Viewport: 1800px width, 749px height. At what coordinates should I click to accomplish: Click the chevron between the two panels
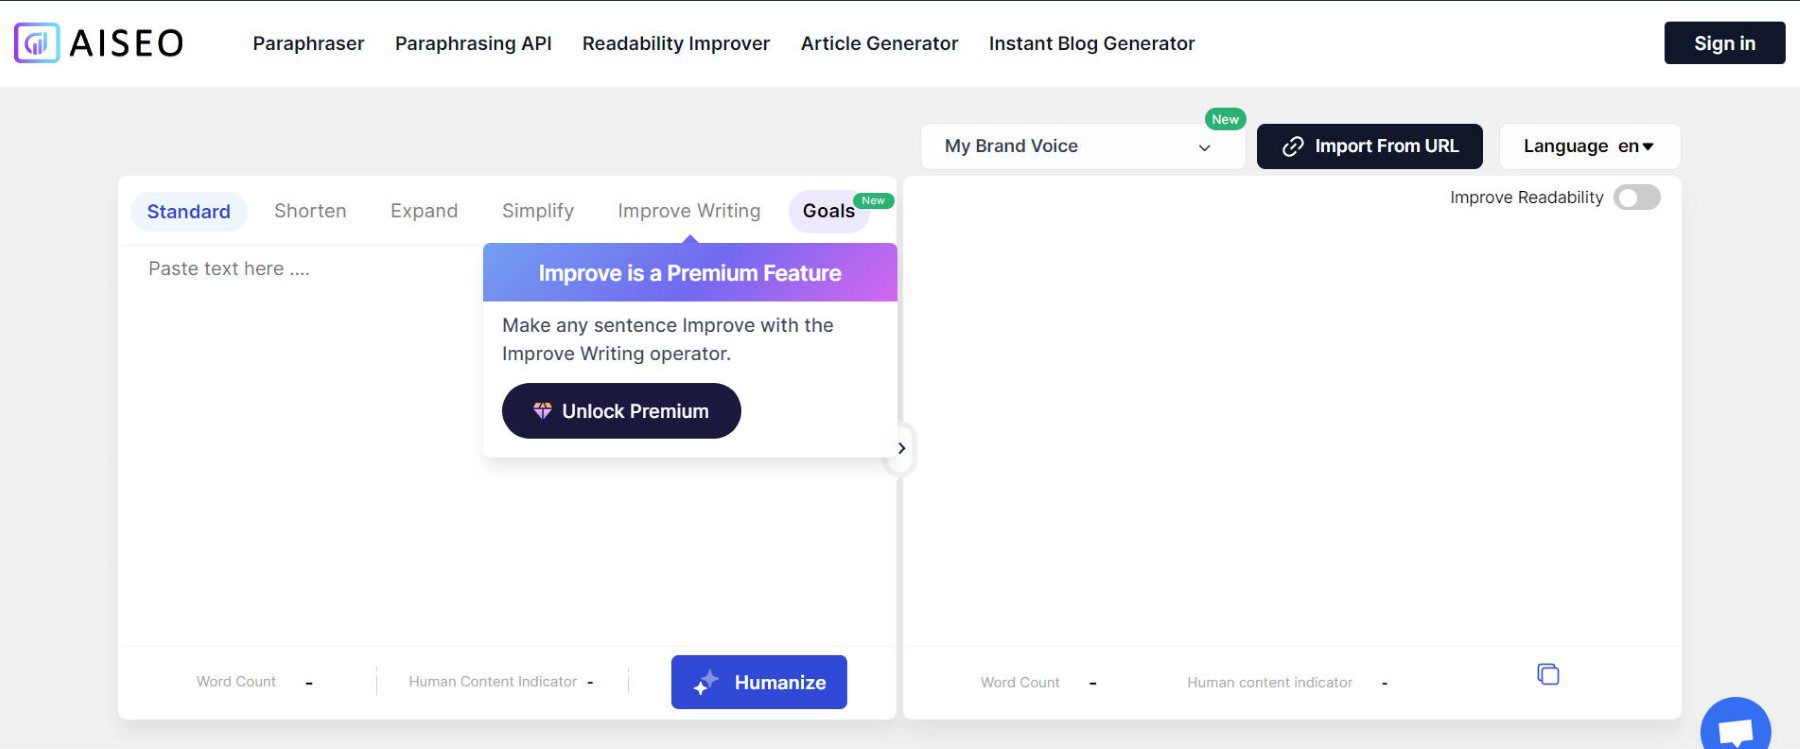pos(901,448)
